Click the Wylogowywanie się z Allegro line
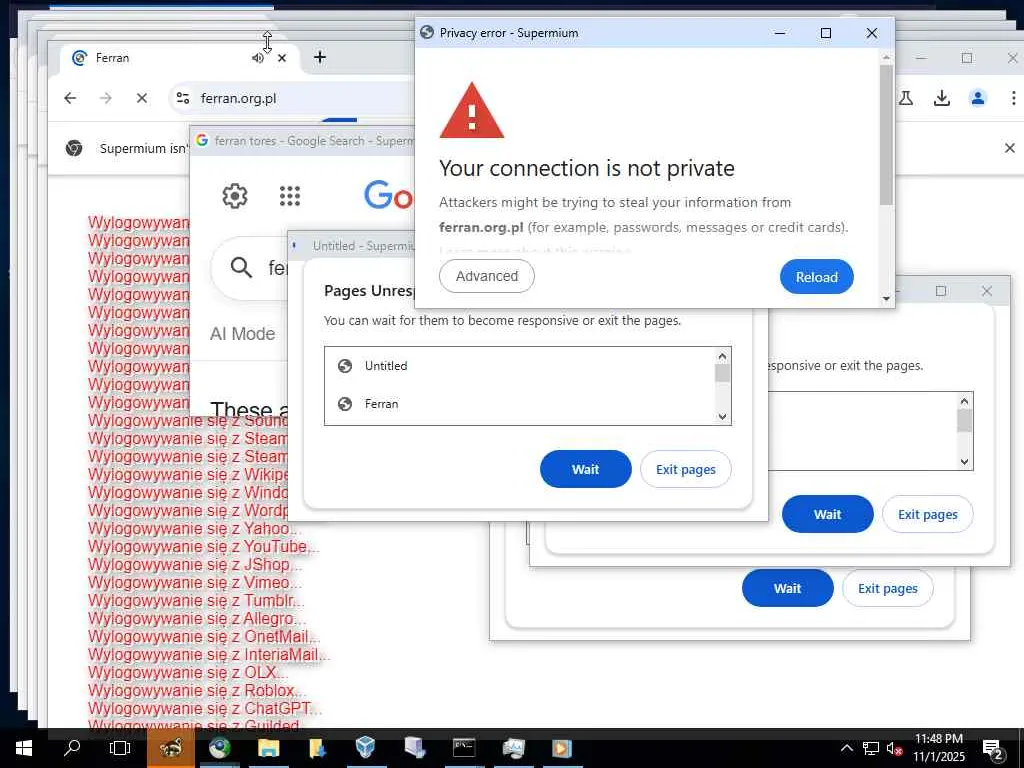1024x768 pixels. coord(197,618)
